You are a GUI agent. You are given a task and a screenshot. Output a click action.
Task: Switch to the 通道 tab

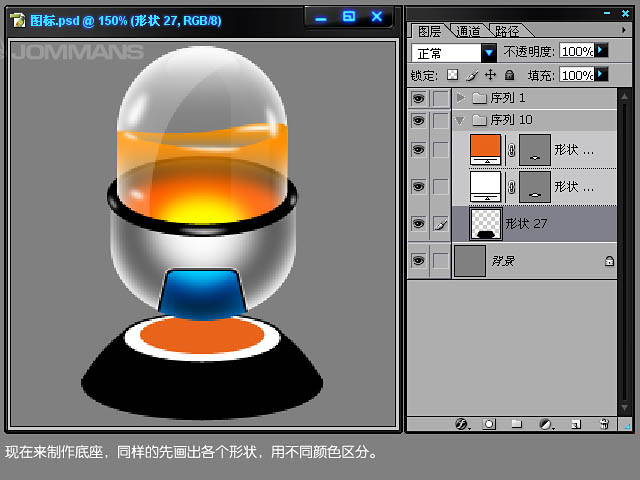coord(468,31)
